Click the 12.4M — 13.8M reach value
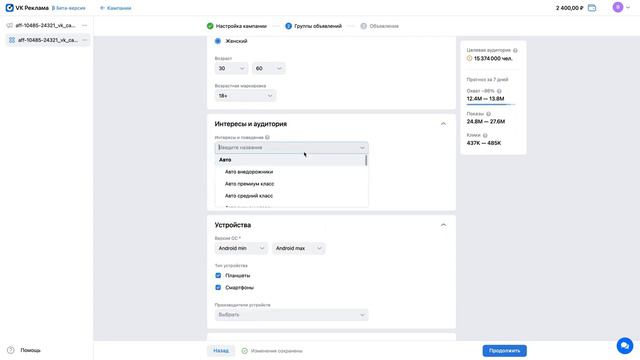This screenshot has width=640, height=360. (485, 98)
